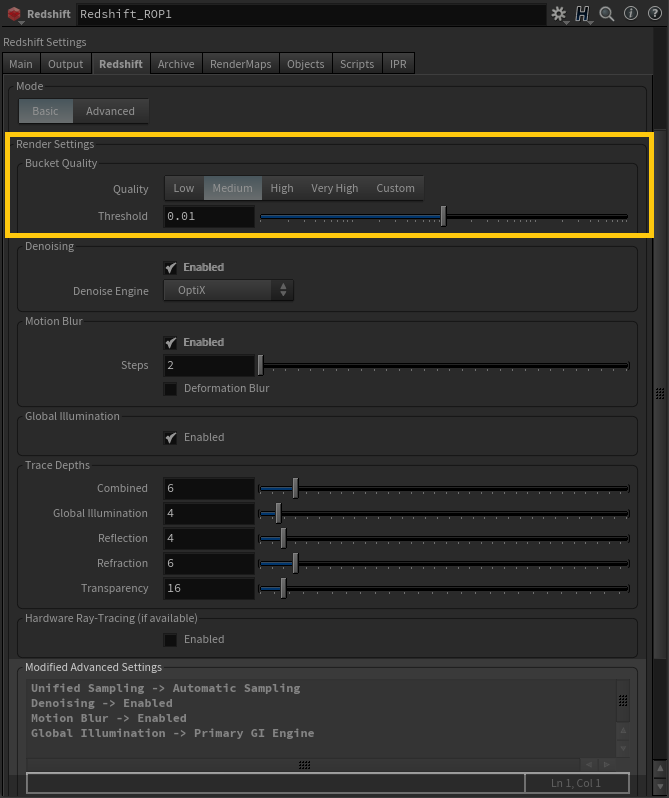Screen dimensions: 669x798
Task: Open the Denoise Engine OptiX dropdown
Action: point(228,290)
